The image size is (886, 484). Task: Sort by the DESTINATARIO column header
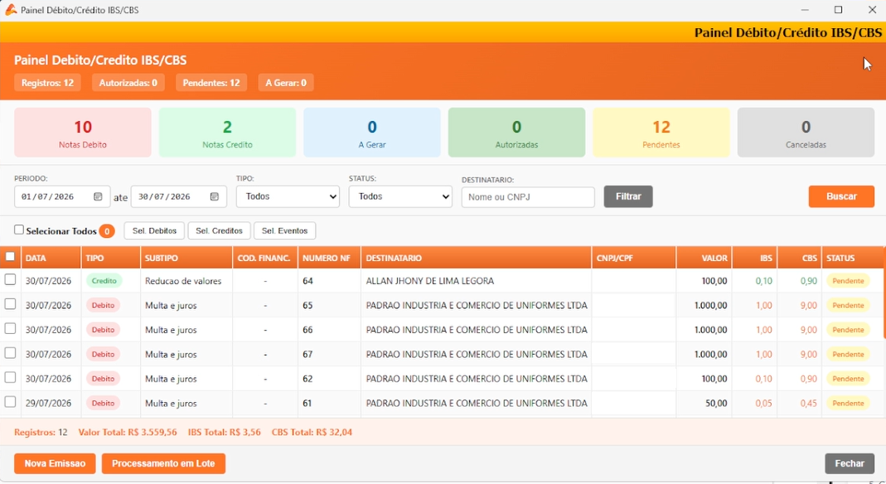click(476, 258)
